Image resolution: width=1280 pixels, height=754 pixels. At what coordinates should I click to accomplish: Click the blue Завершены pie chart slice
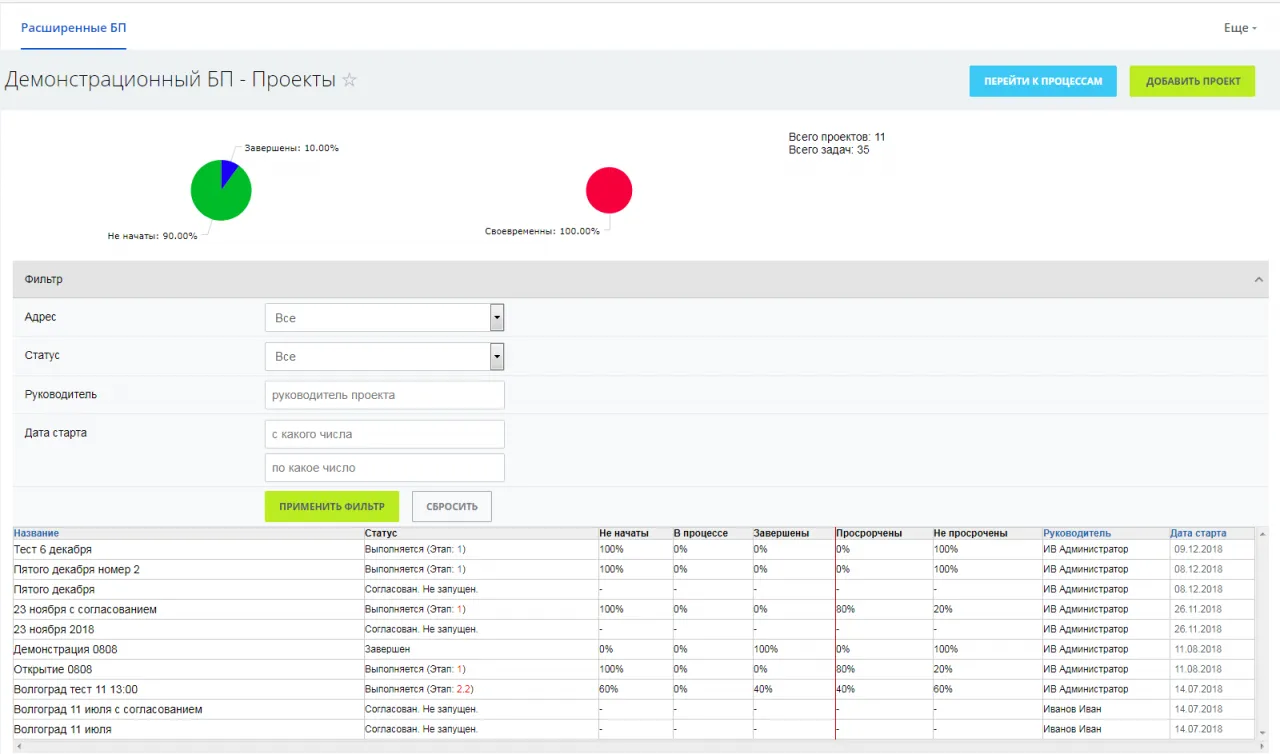[x=229, y=170]
